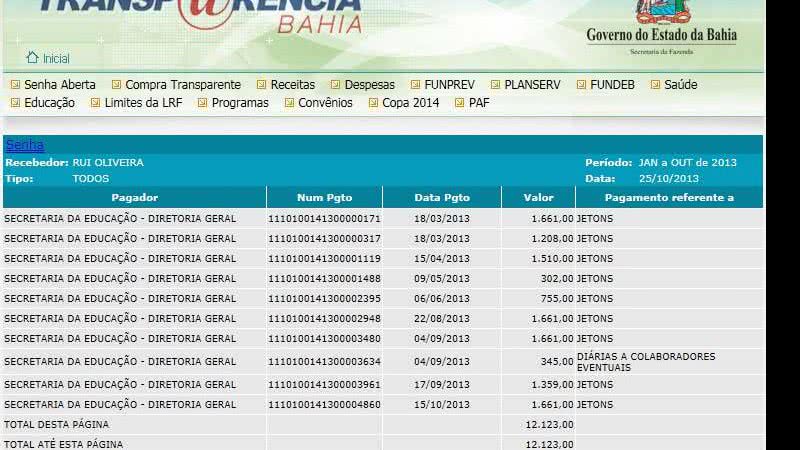Open the Receitas menu

pyautogui.click(x=292, y=85)
